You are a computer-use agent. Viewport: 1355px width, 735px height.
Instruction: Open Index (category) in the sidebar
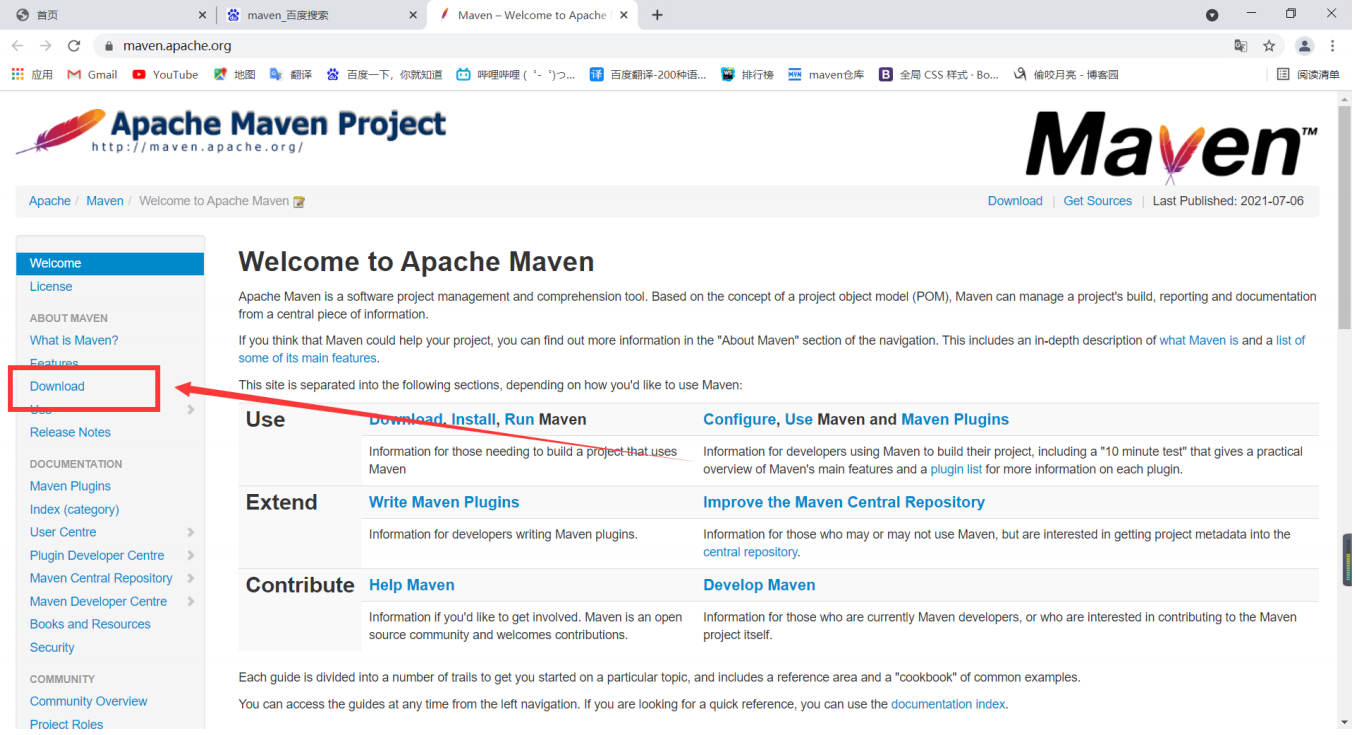click(x=74, y=509)
